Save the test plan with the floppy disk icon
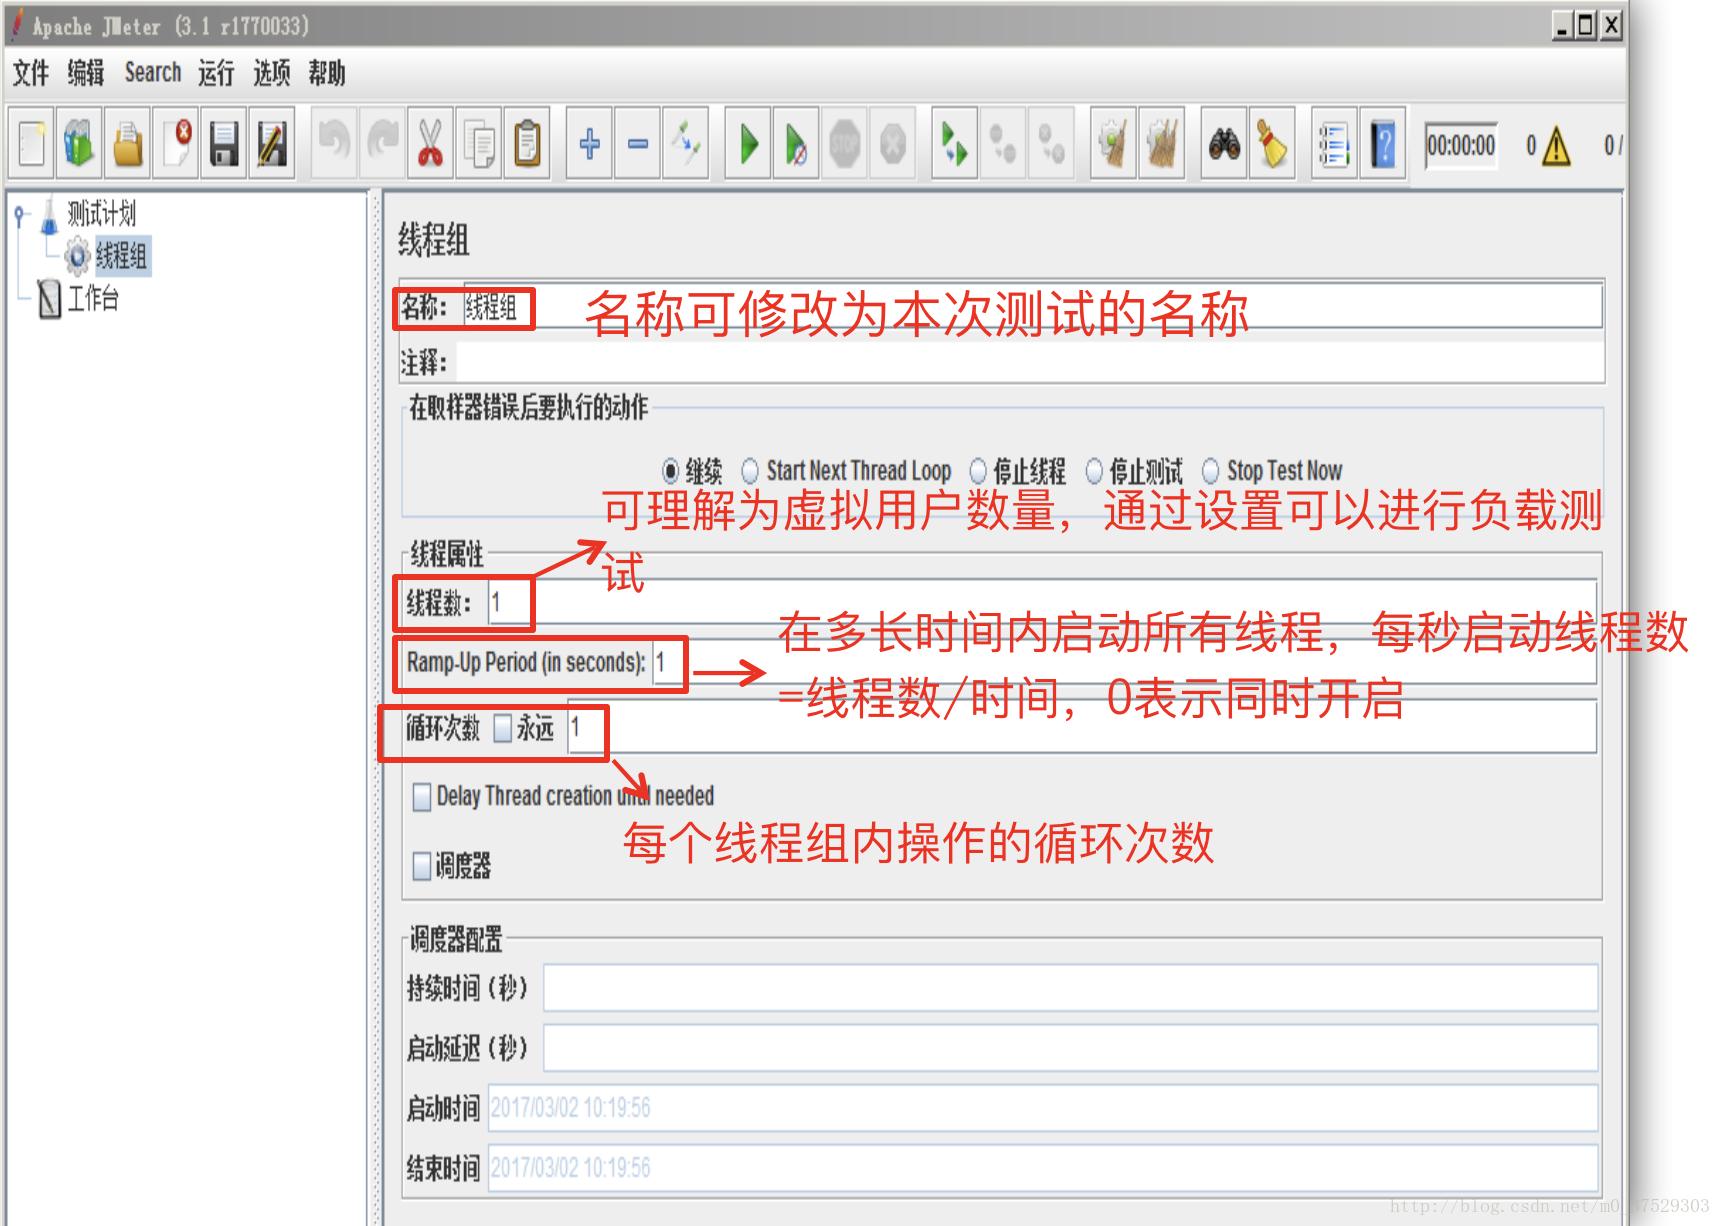 click(225, 145)
